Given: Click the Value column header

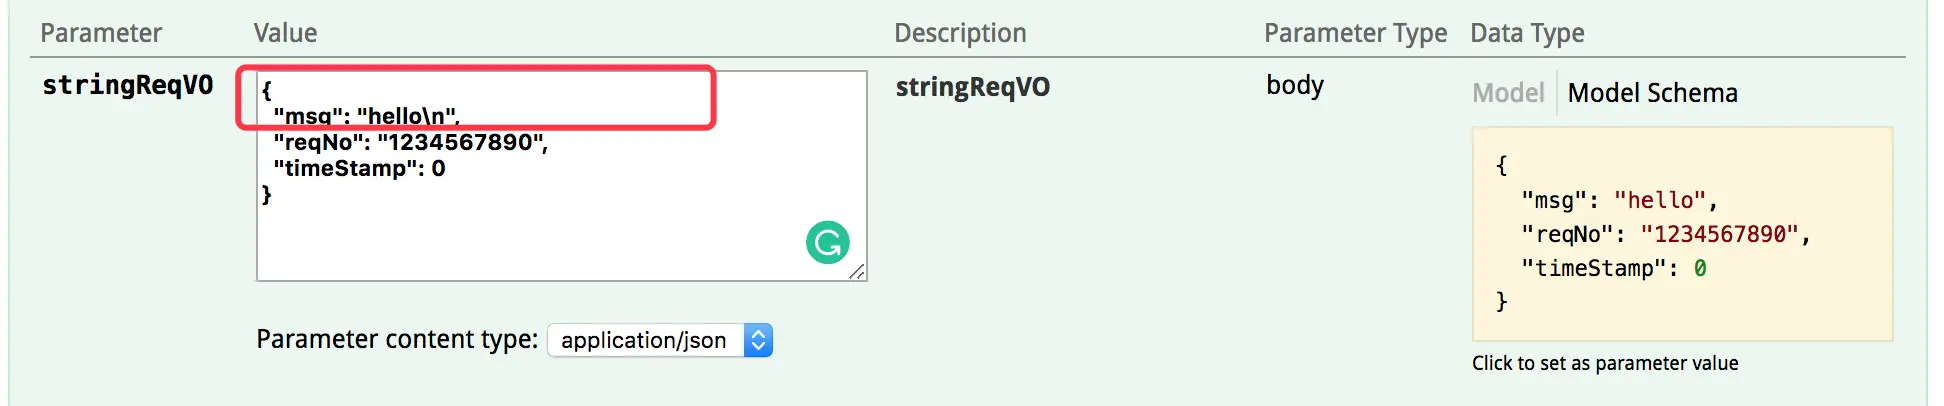Looking at the screenshot, I should pyautogui.click(x=285, y=33).
